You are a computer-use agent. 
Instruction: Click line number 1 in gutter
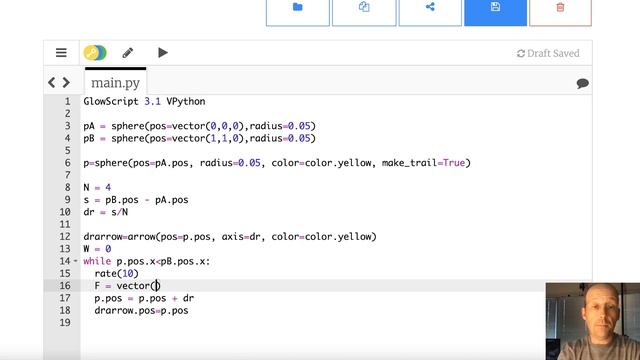tap(67, 101)
